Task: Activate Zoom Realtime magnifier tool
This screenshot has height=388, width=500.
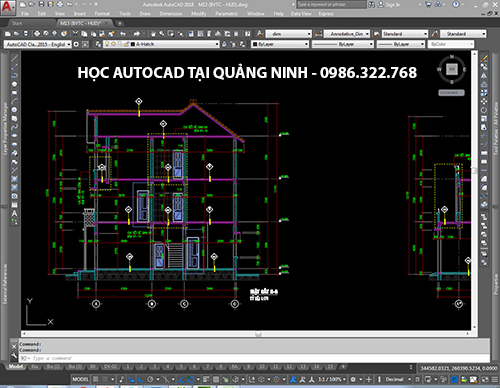Action: [x=162, y=34]
